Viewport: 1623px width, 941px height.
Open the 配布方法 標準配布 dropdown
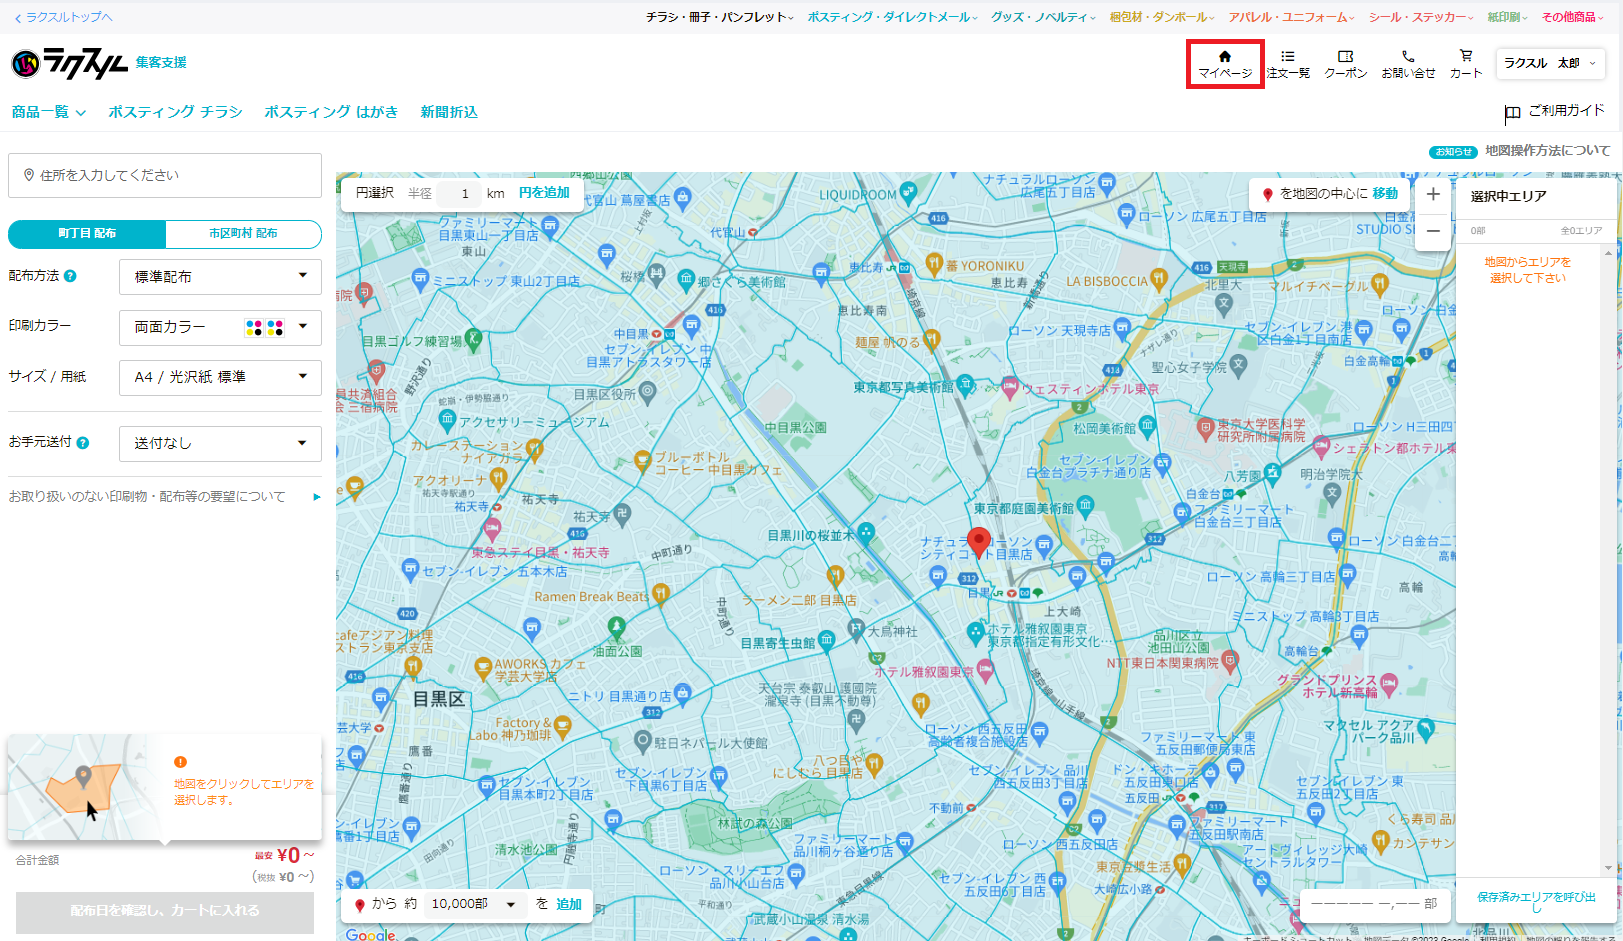[220, 277]
